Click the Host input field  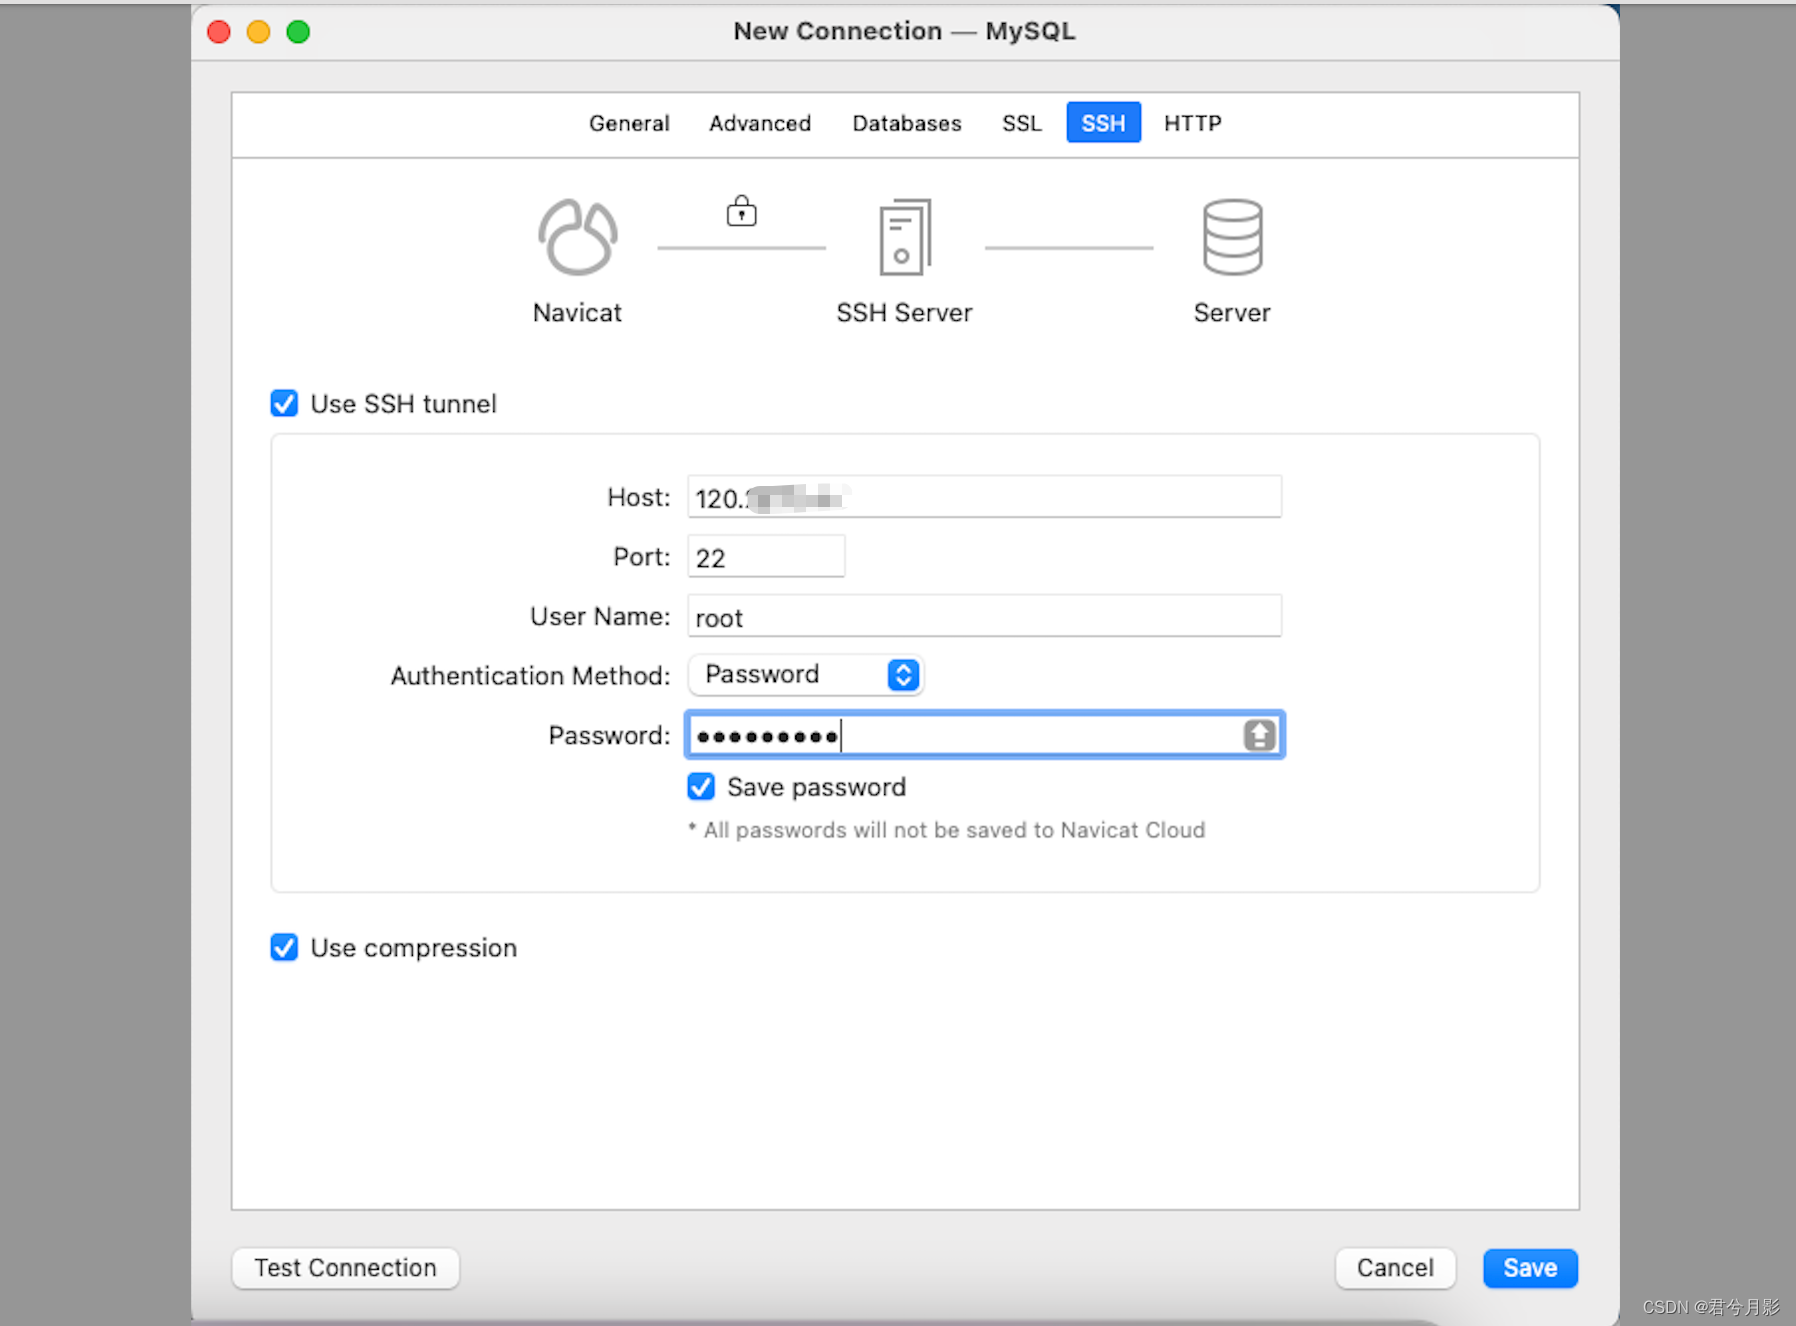[x=984, y=497]
